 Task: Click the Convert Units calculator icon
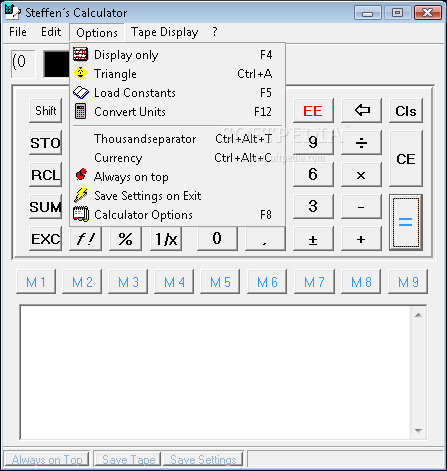(x=80, y=111)
